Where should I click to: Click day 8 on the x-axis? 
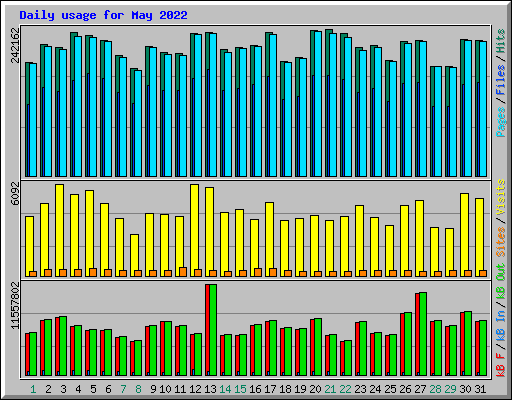point(138,389)
